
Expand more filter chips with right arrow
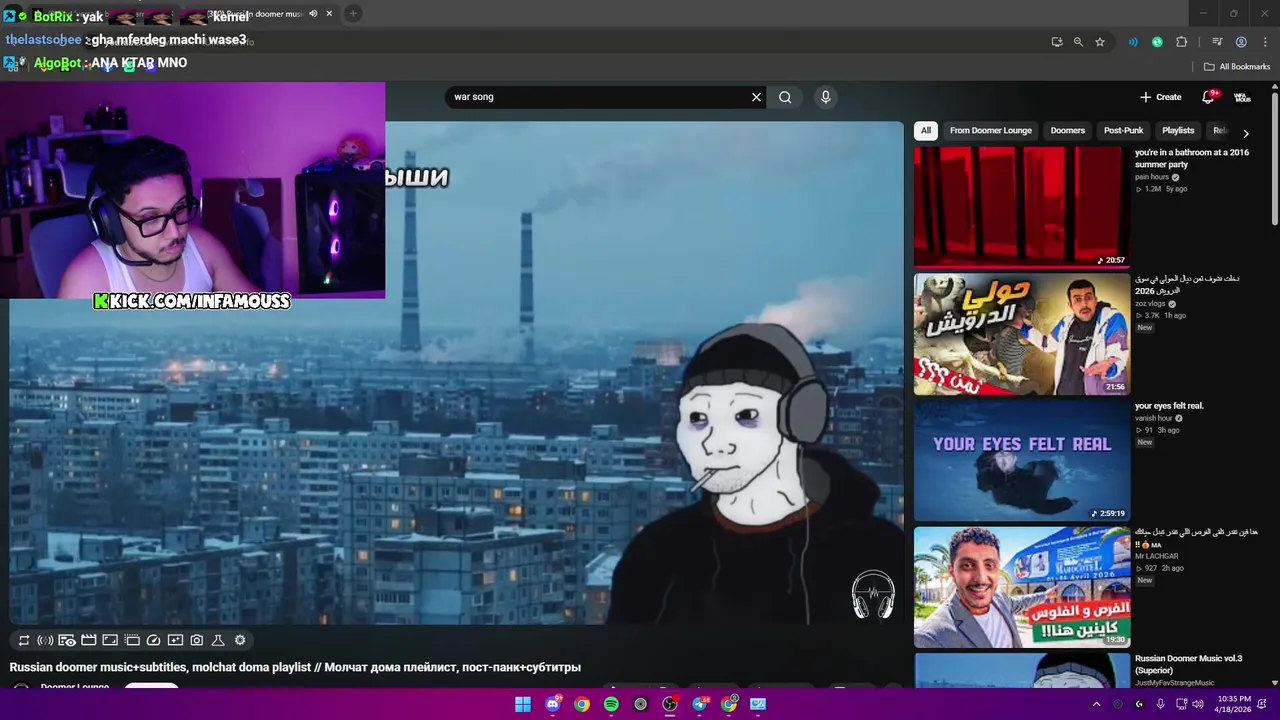(x=1245, y=132)
